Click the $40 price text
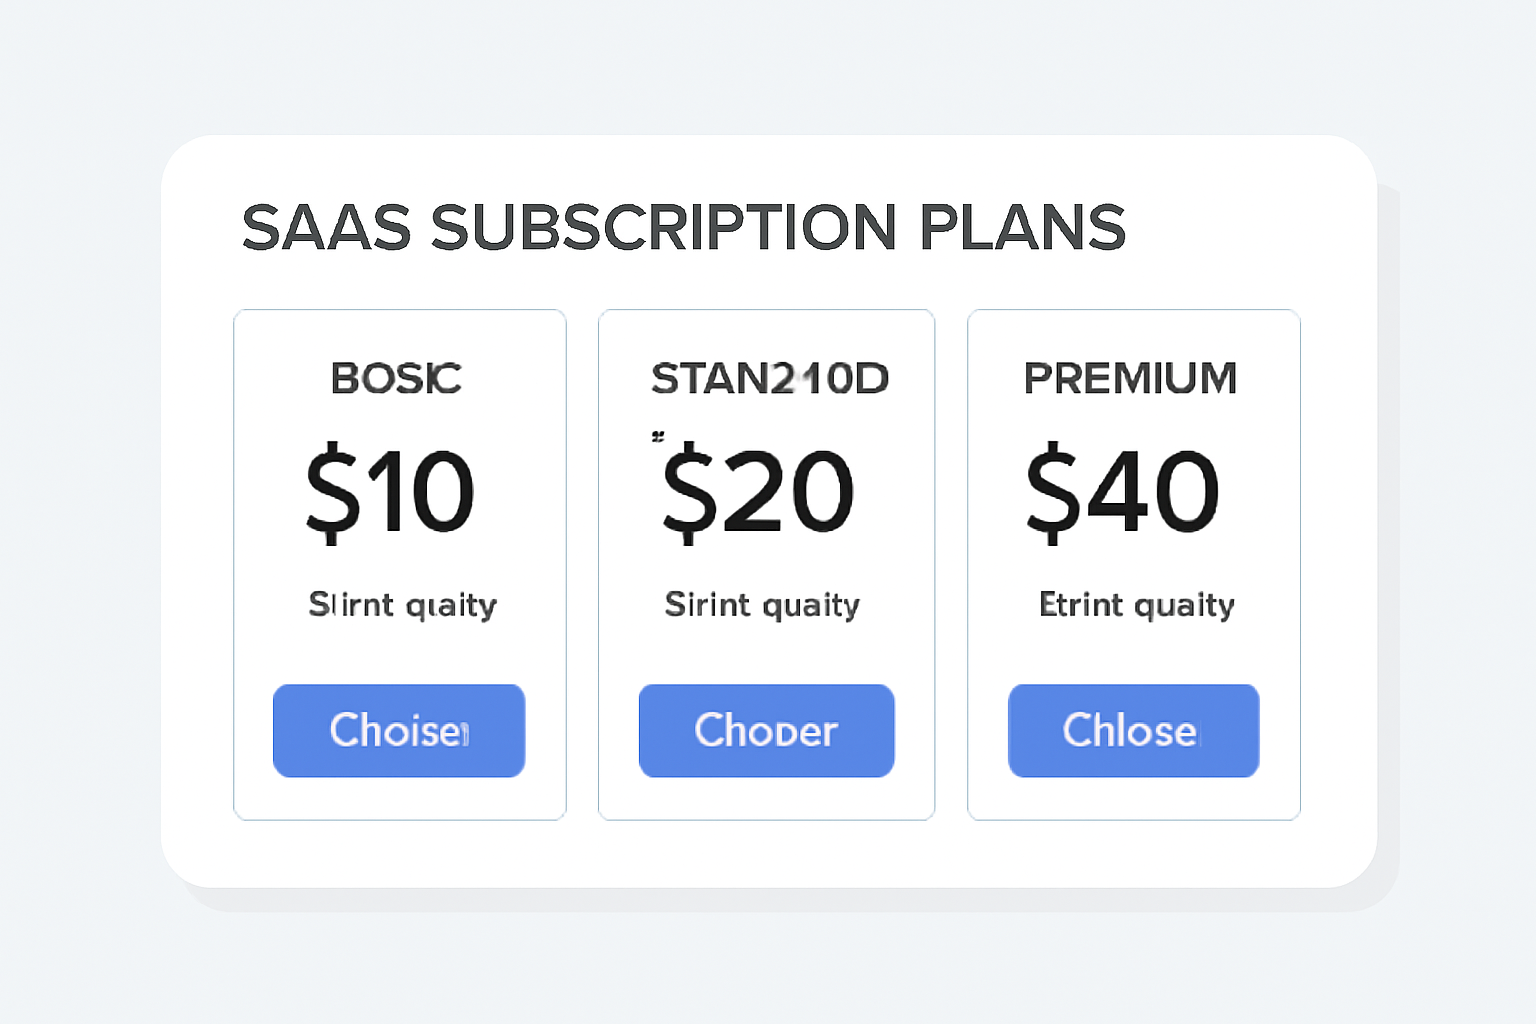The height and width of the screenshot is (1024, 1536). (1122, 492)
